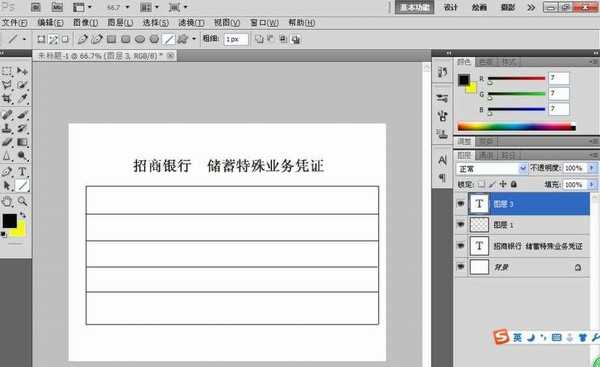
Task: Toggle lock image pixels brush icon
Action: [492, 184]
